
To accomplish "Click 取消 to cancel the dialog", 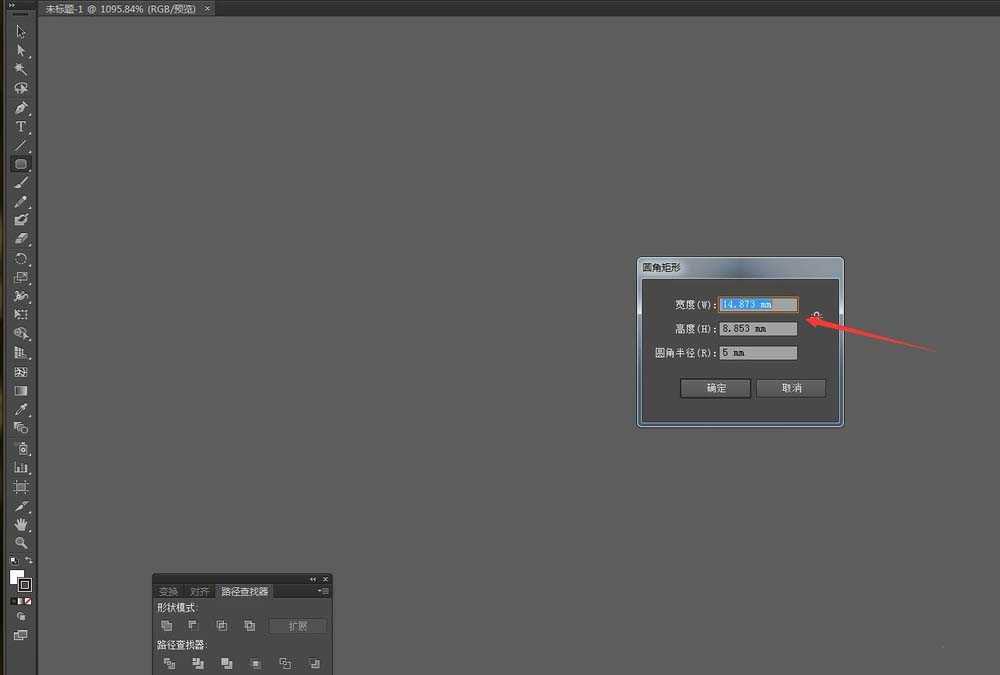I will coord(791,388).
